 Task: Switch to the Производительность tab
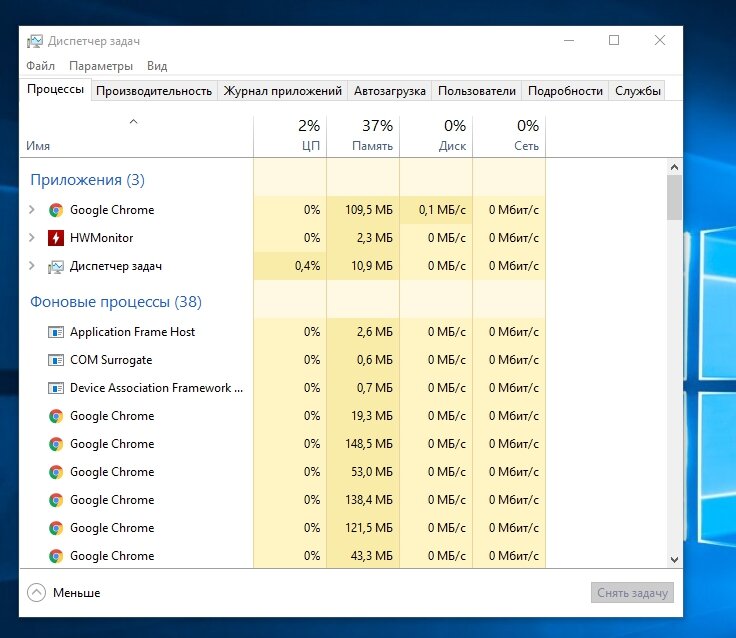[x=154, y=91]
